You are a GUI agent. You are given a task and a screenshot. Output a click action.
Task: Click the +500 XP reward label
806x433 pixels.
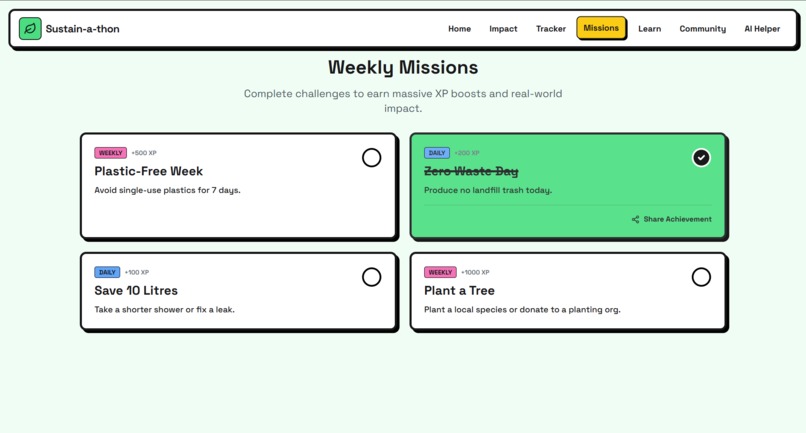pyautogui.click(x=144, y=153)
